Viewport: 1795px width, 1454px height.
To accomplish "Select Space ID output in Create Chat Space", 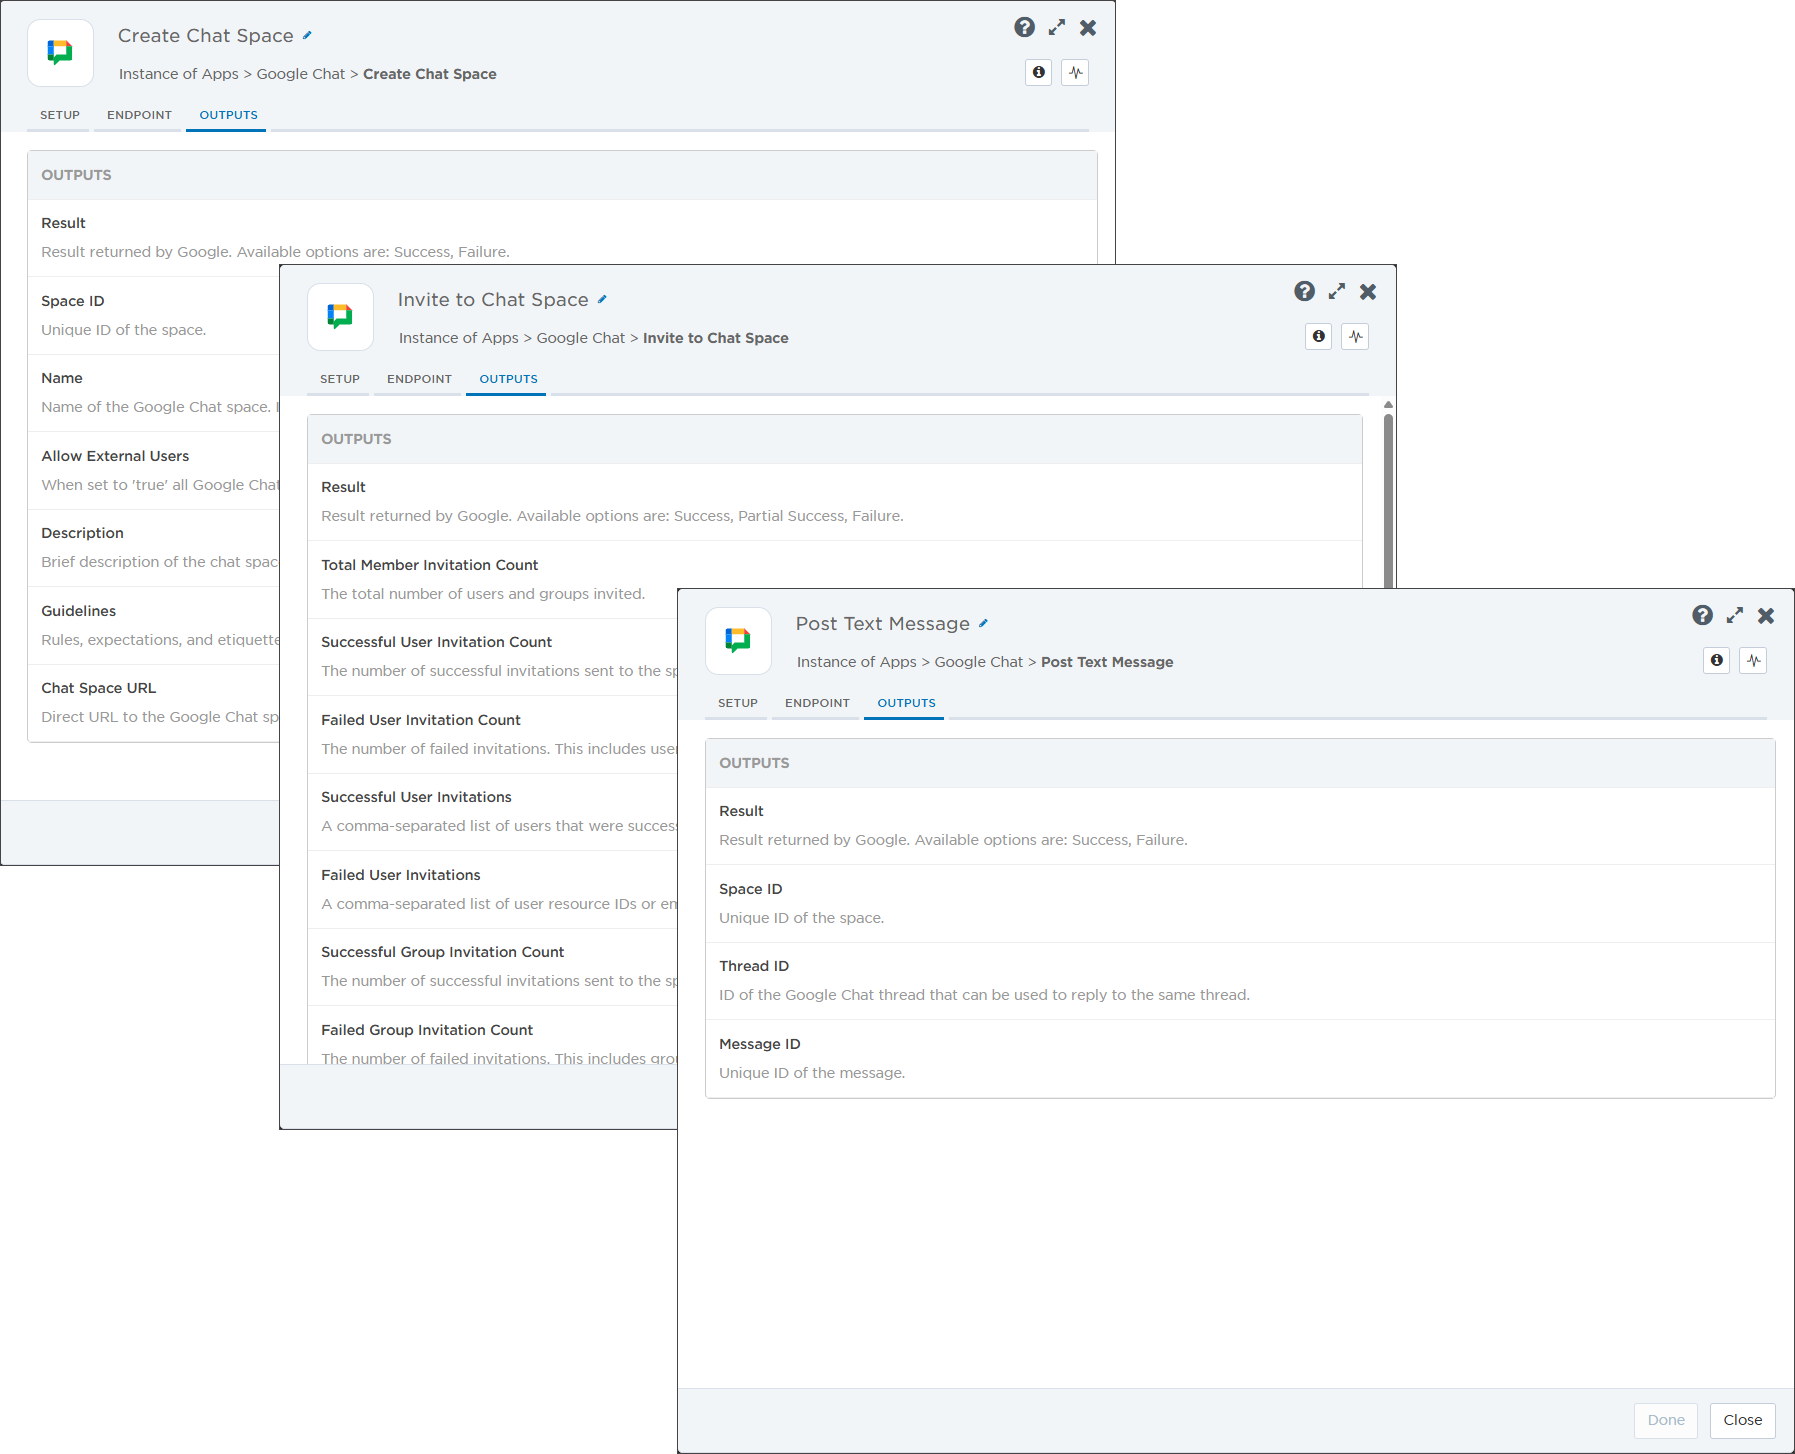I will [x=154, y=316].
